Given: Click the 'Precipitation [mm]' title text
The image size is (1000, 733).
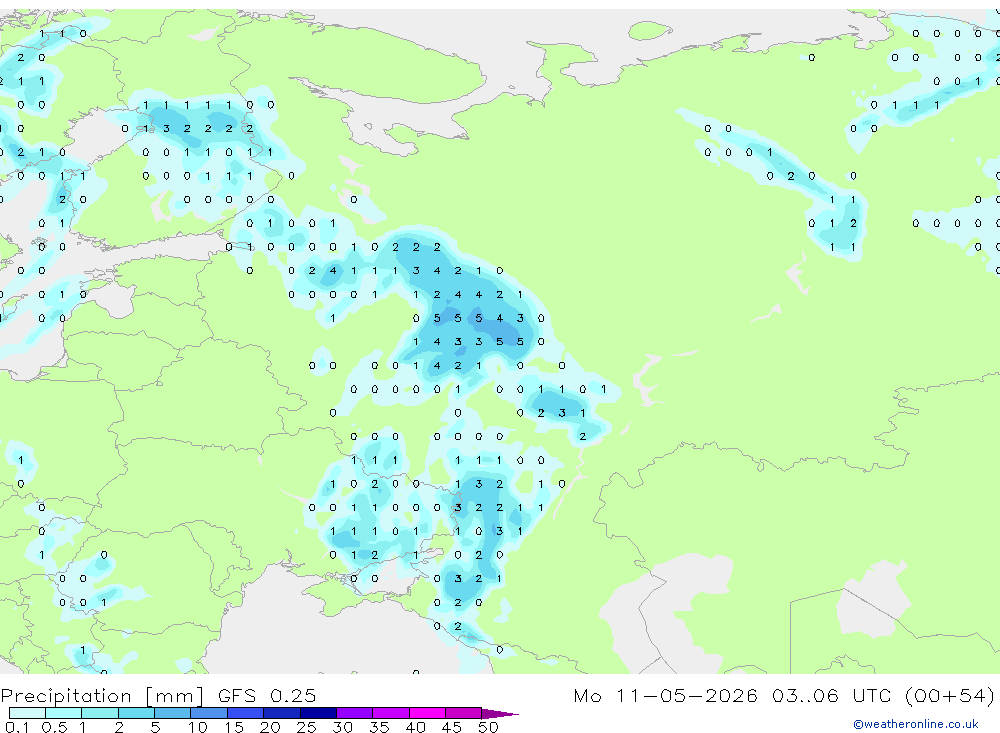Looking at the screenshot, I should (102, 696).
